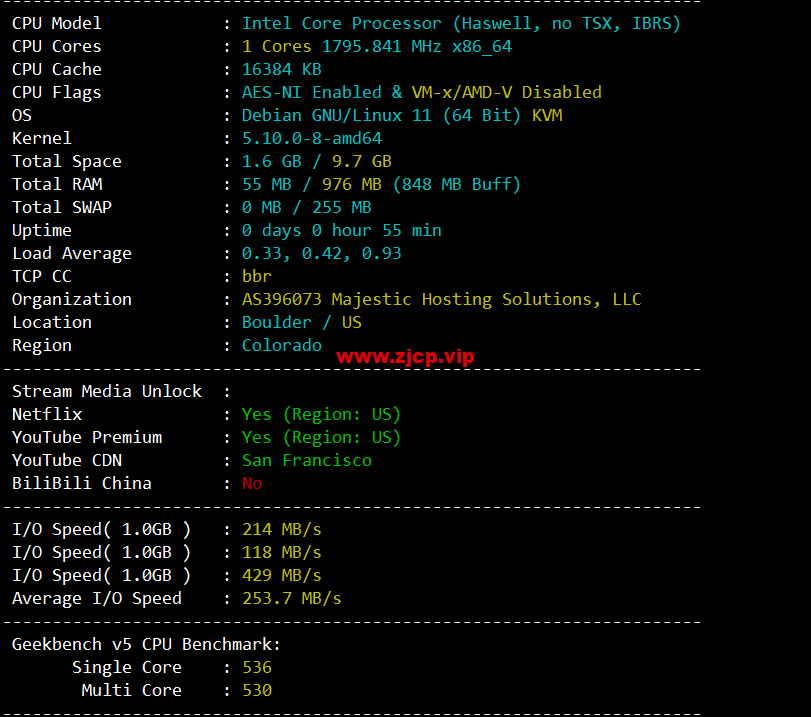Select 'AS396073 Majestic Hosting Solutions, LLC'
This screenshot has width=811, height=717.
[442, 300]
